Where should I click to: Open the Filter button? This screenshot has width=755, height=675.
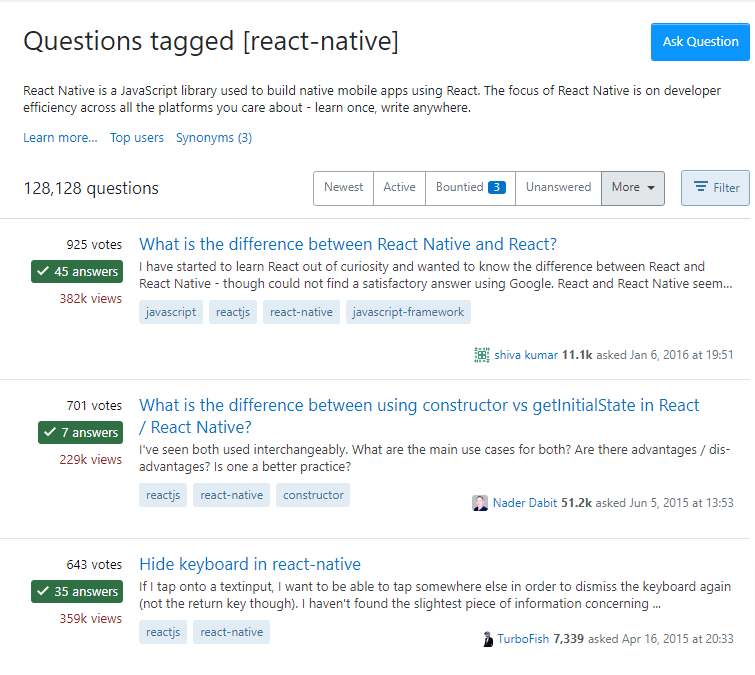pyautogui.click(x=715, y=188)
